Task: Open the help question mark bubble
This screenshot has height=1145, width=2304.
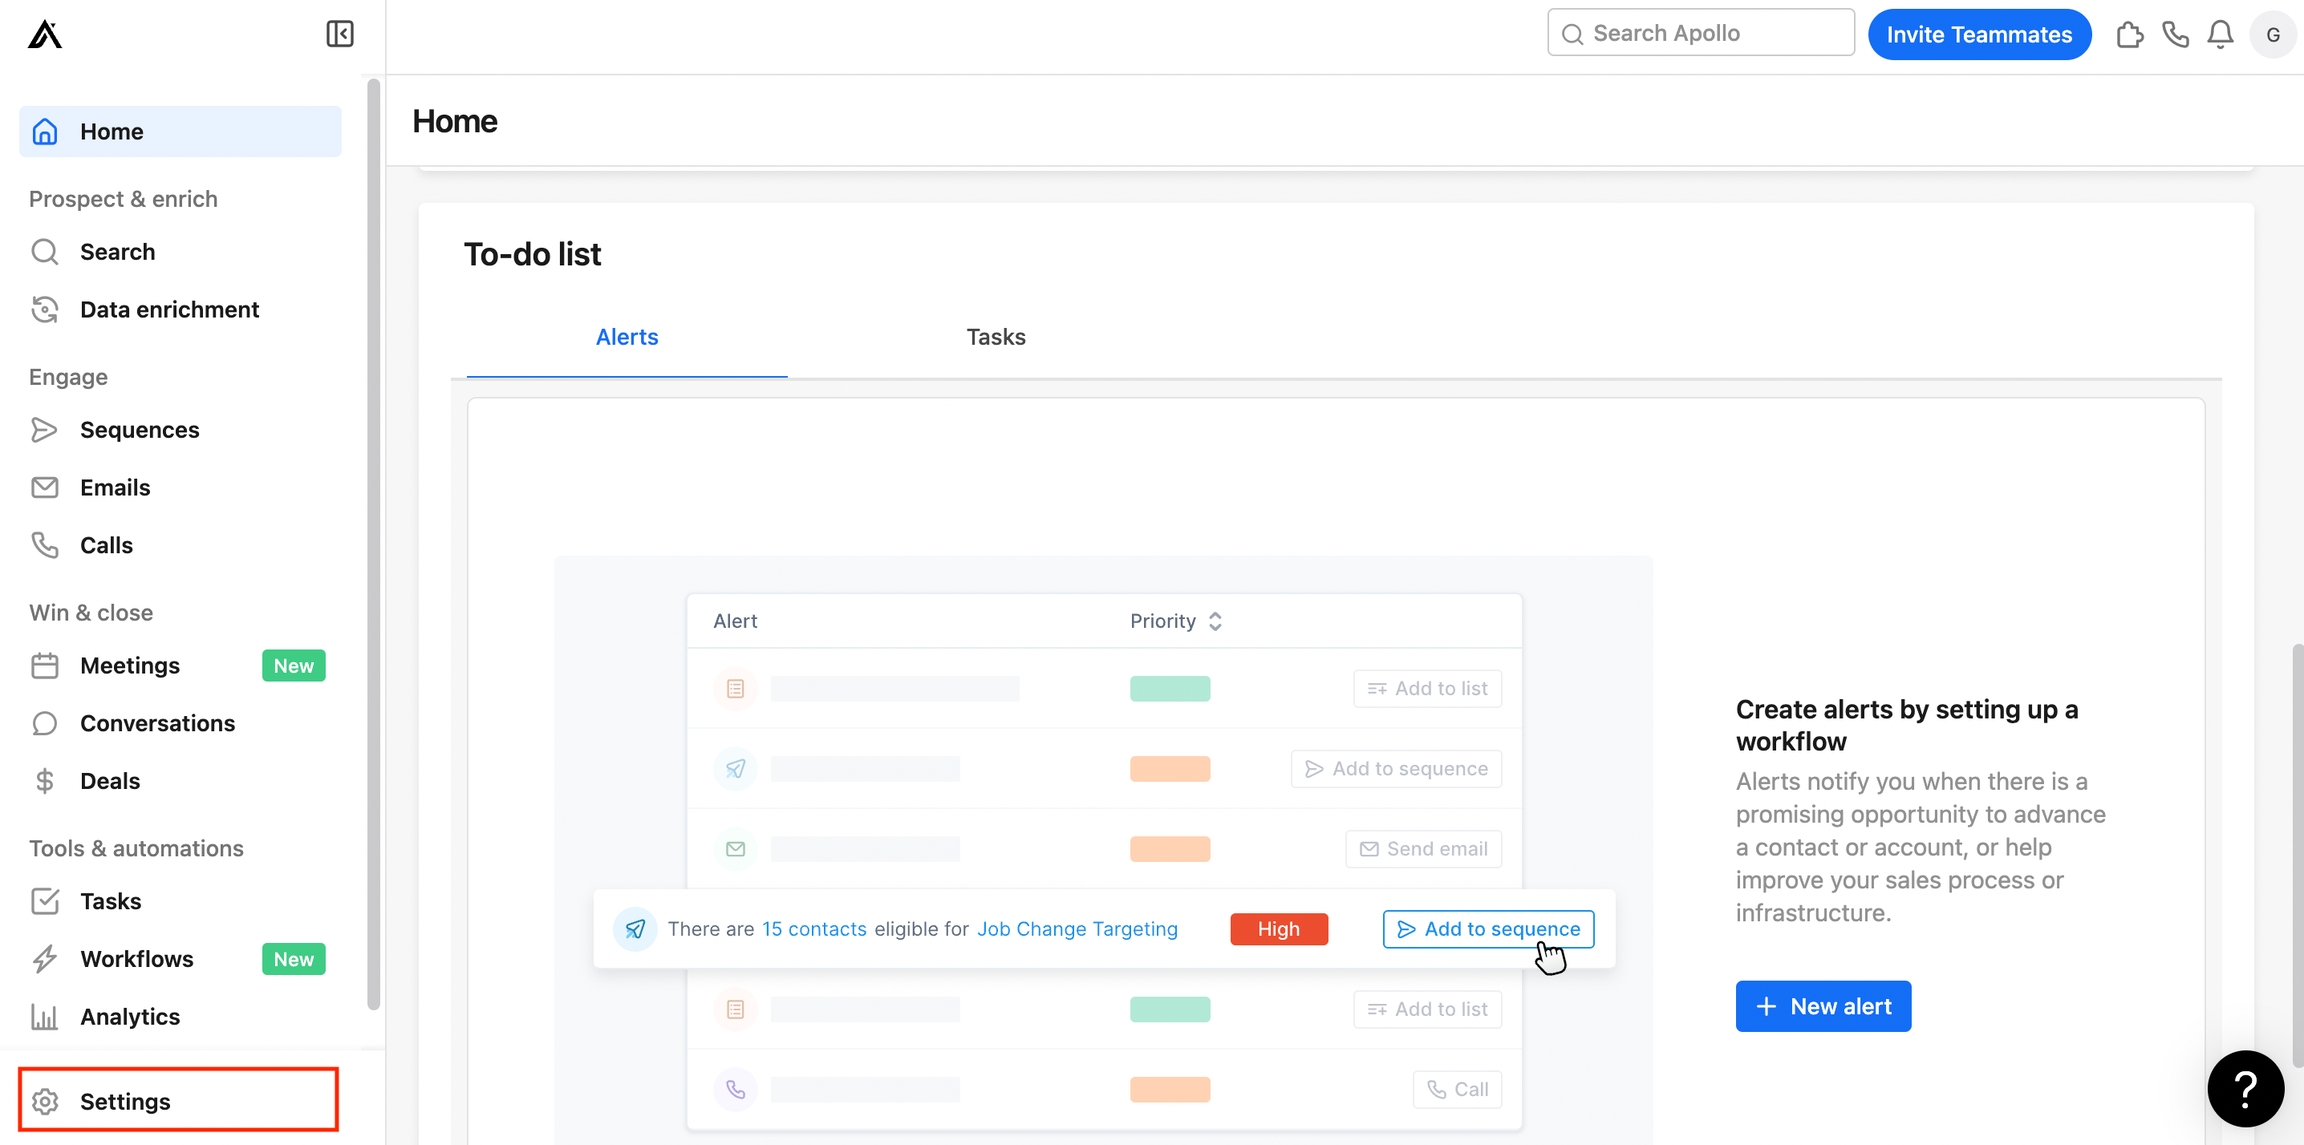Action: [2245, 1088]
